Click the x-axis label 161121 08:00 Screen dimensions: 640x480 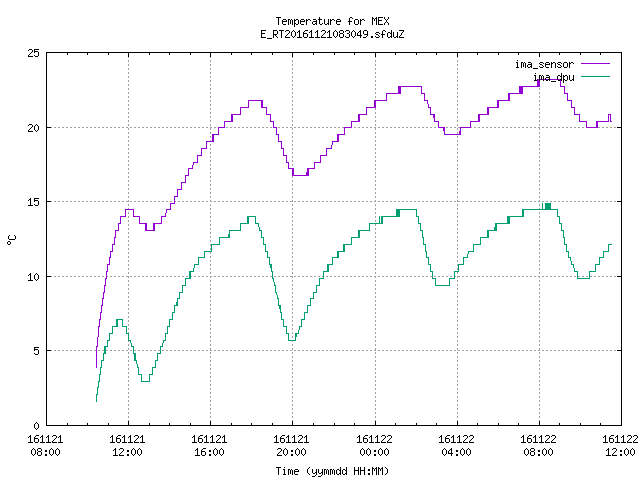(45, 446)
